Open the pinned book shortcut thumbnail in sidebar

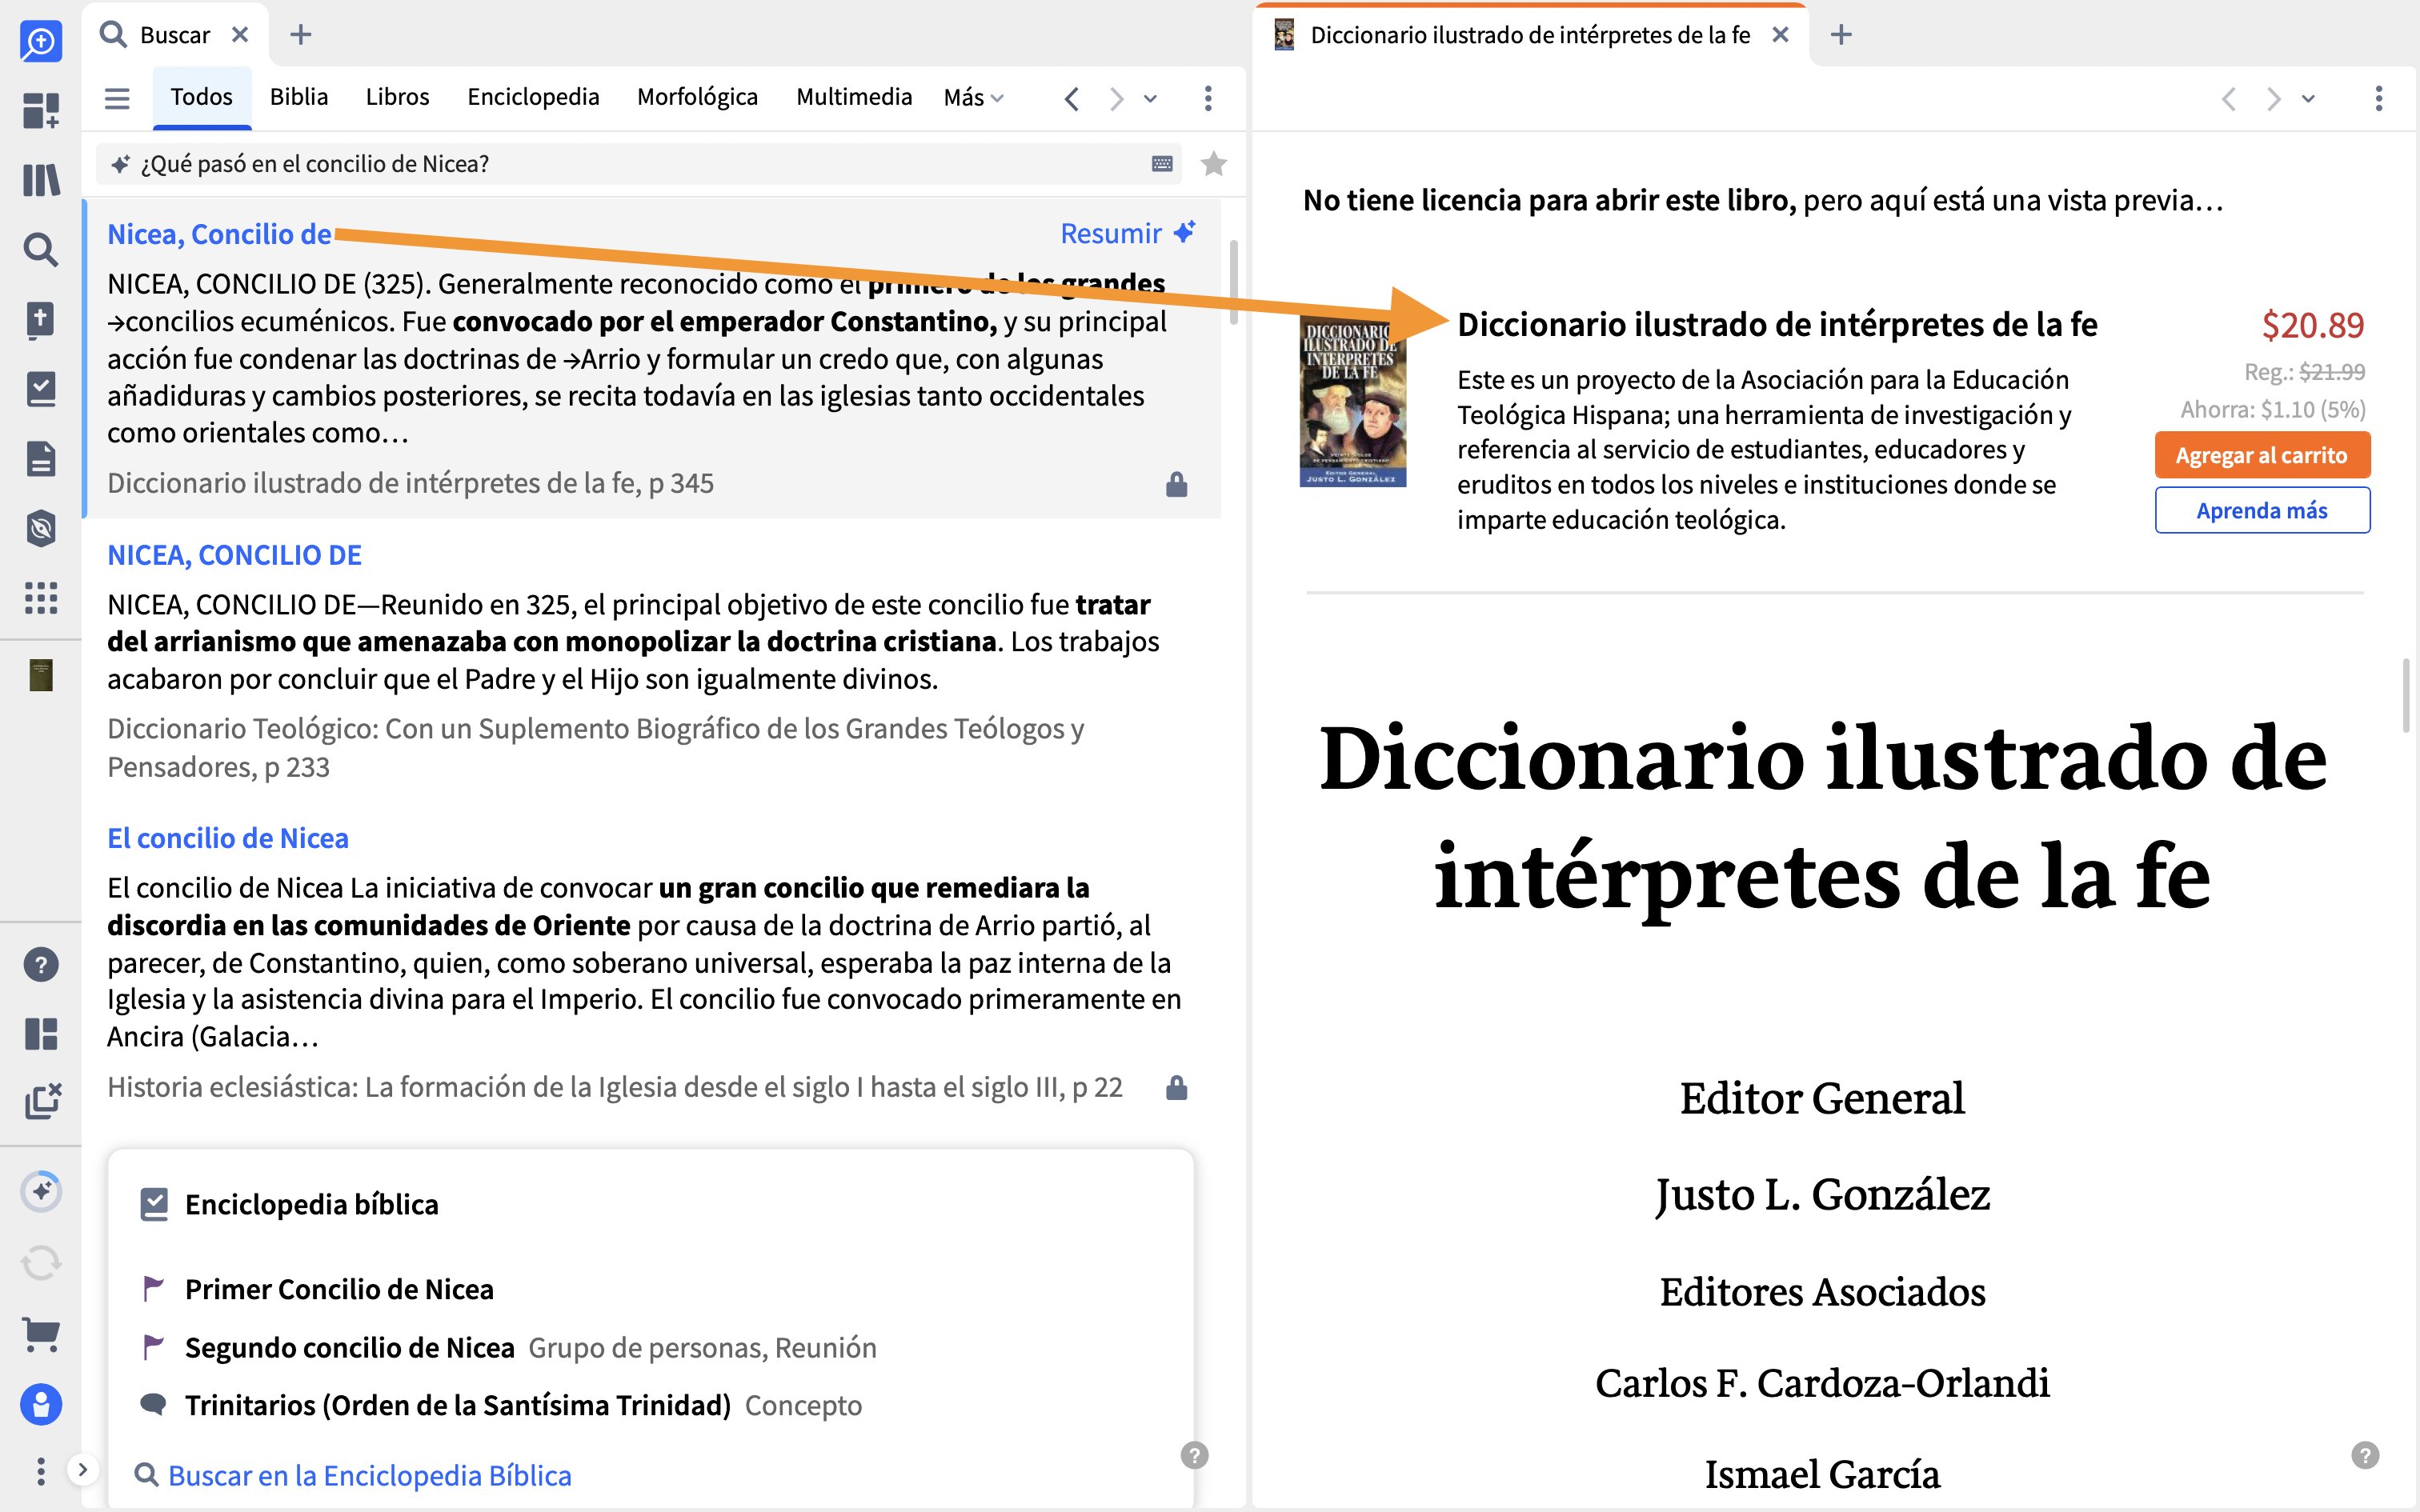tap(41, 675)
